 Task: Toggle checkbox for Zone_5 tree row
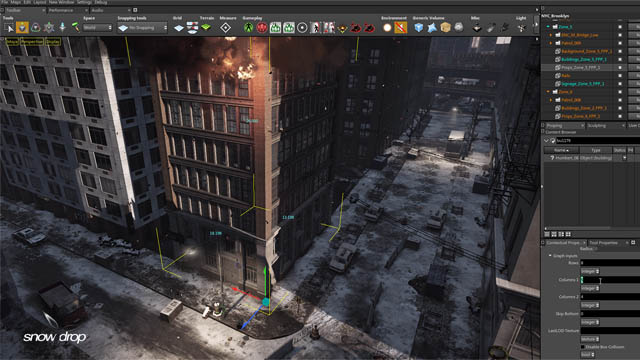click(x=620, y=27)
